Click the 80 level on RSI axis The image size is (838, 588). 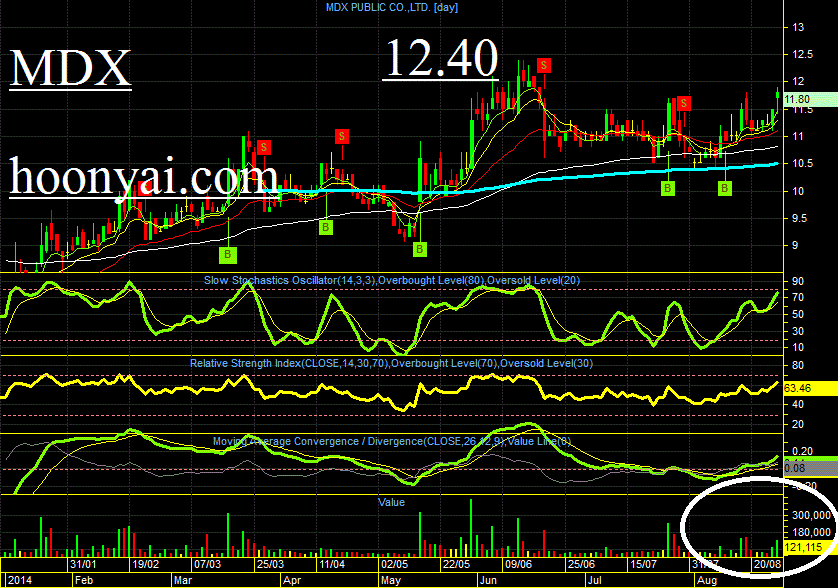[x=798, y=365]
